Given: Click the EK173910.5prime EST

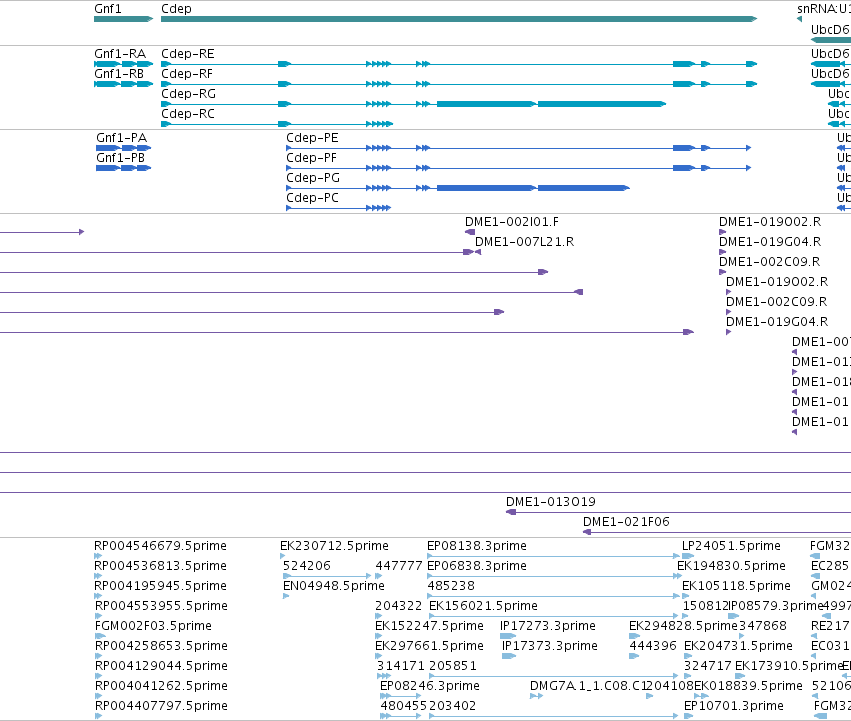Looking at the screenshot, I should (x=789, y=666).
